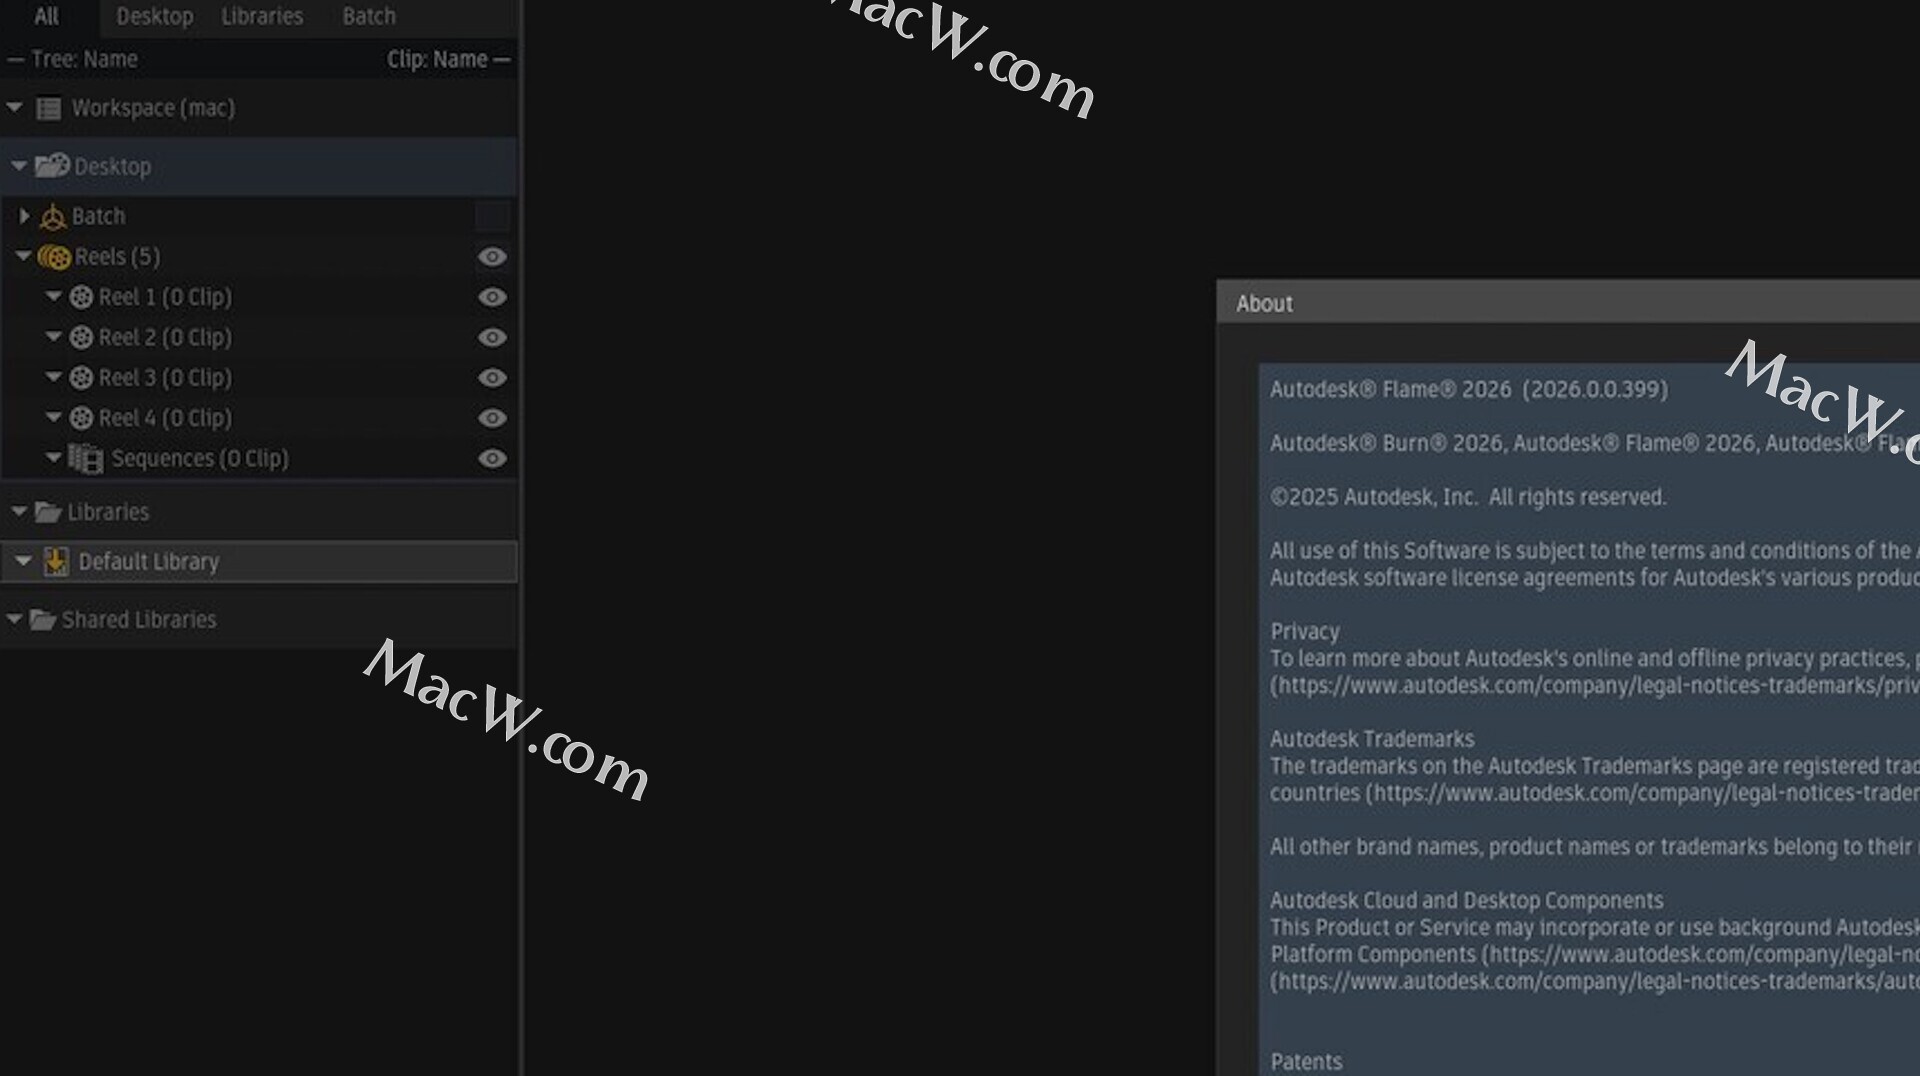The width and height of the screenshot is (1920, 1076).
Task: Collapse the Libraries section arrow
Action: (18, 511)
